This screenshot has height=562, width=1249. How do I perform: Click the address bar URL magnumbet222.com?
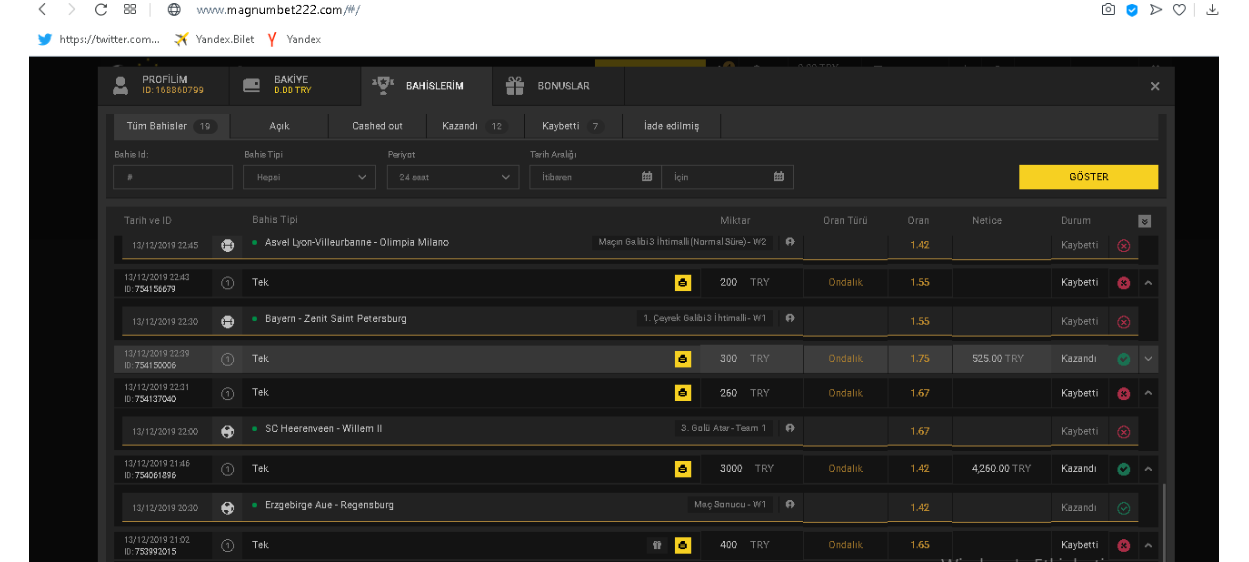[x=278, y=10]
